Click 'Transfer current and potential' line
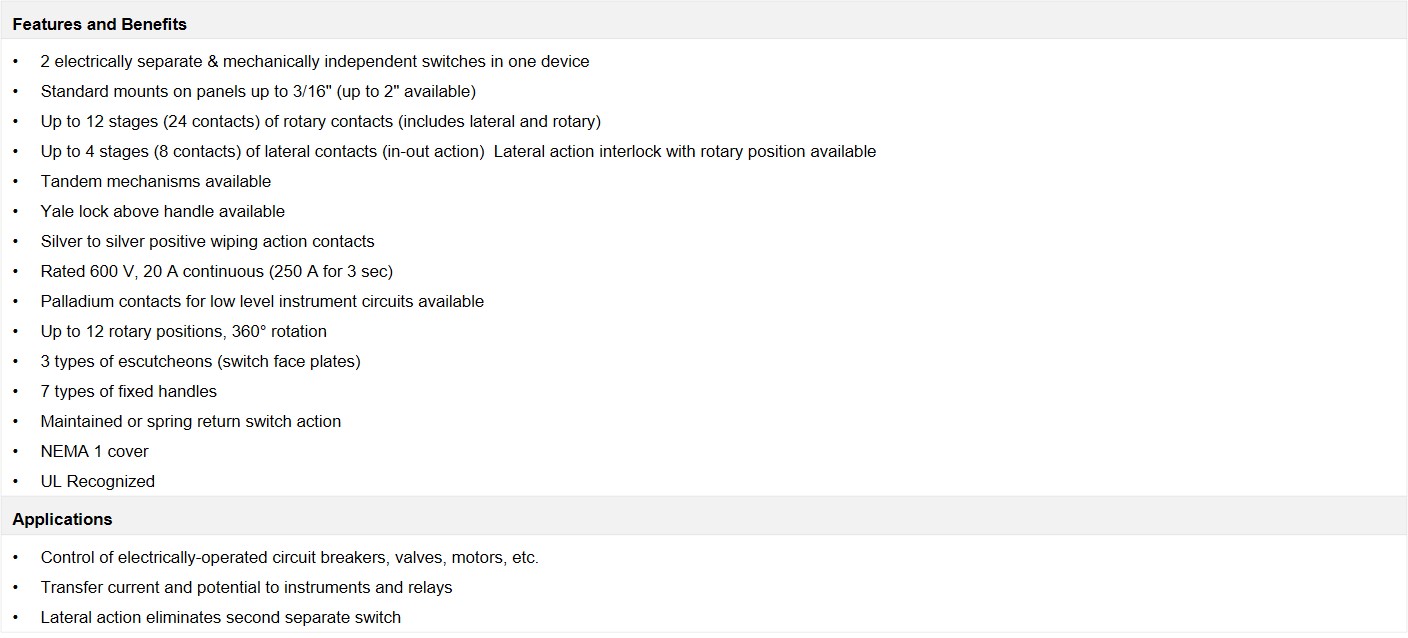The image size is (1408, 638). pos(247,587)
